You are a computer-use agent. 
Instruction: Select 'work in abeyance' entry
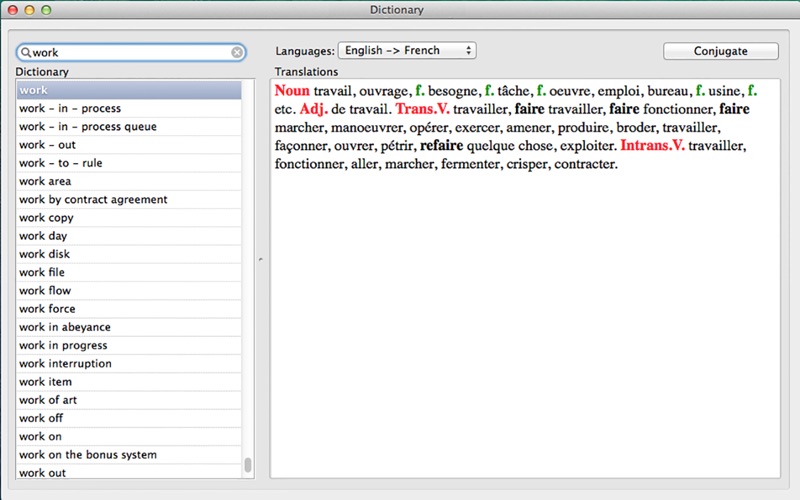coord(129,327)
